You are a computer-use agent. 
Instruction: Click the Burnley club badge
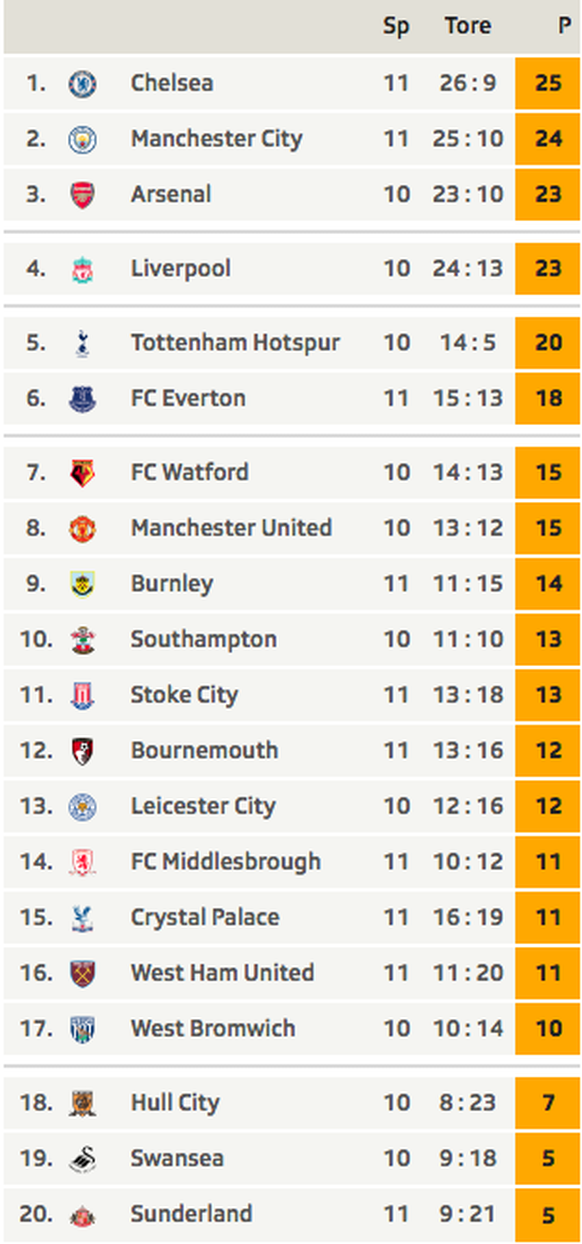pos(82,584)
